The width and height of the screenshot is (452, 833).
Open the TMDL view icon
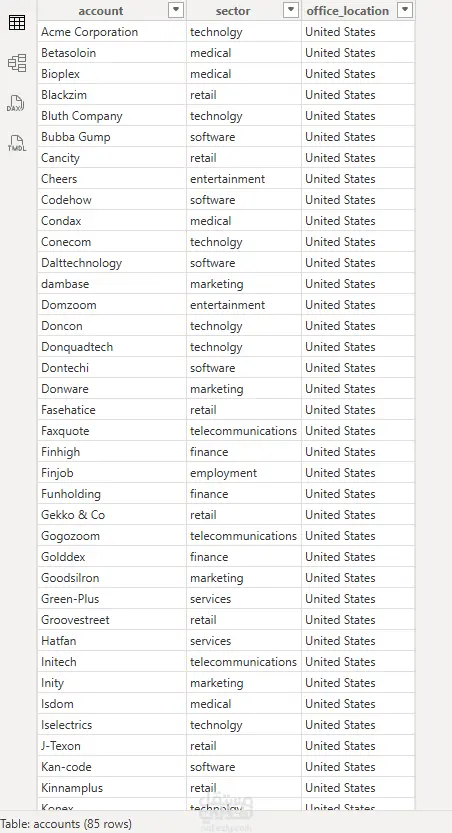(16, 143)
